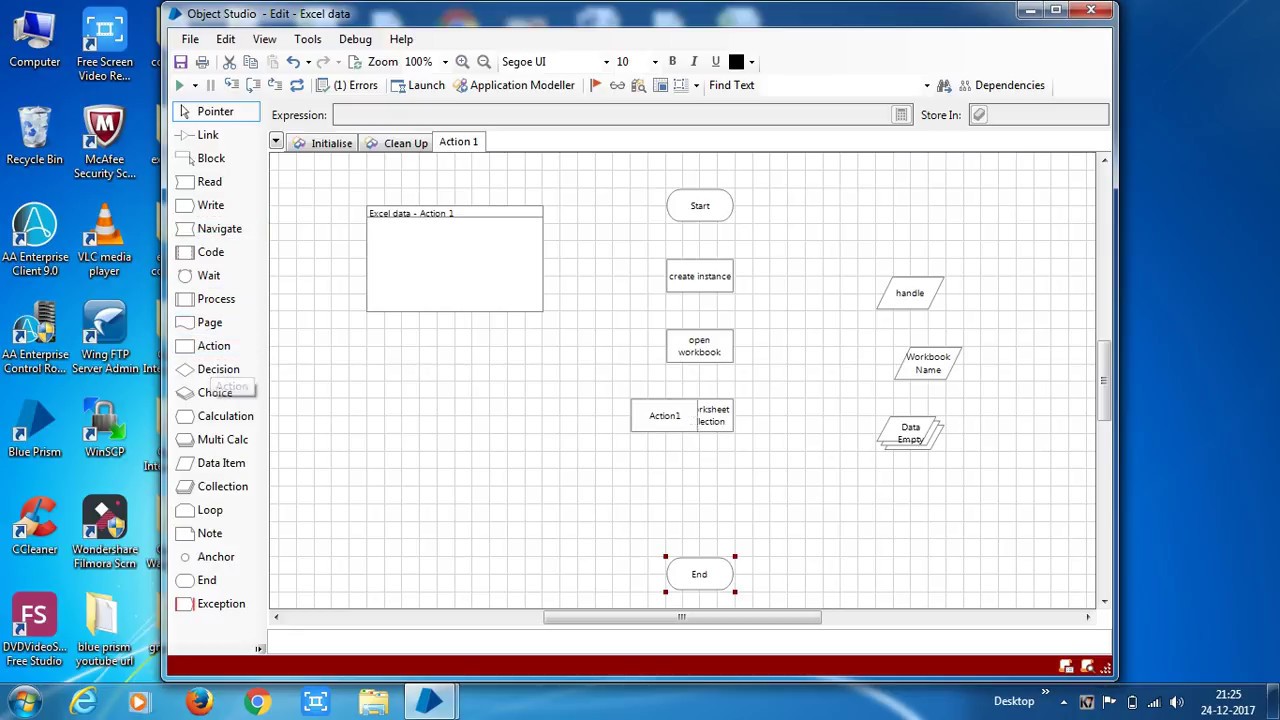This screenshot has width=1280, height=720.
Task: Run the process with the green Go arrow
Action: [x=179, y=85]
